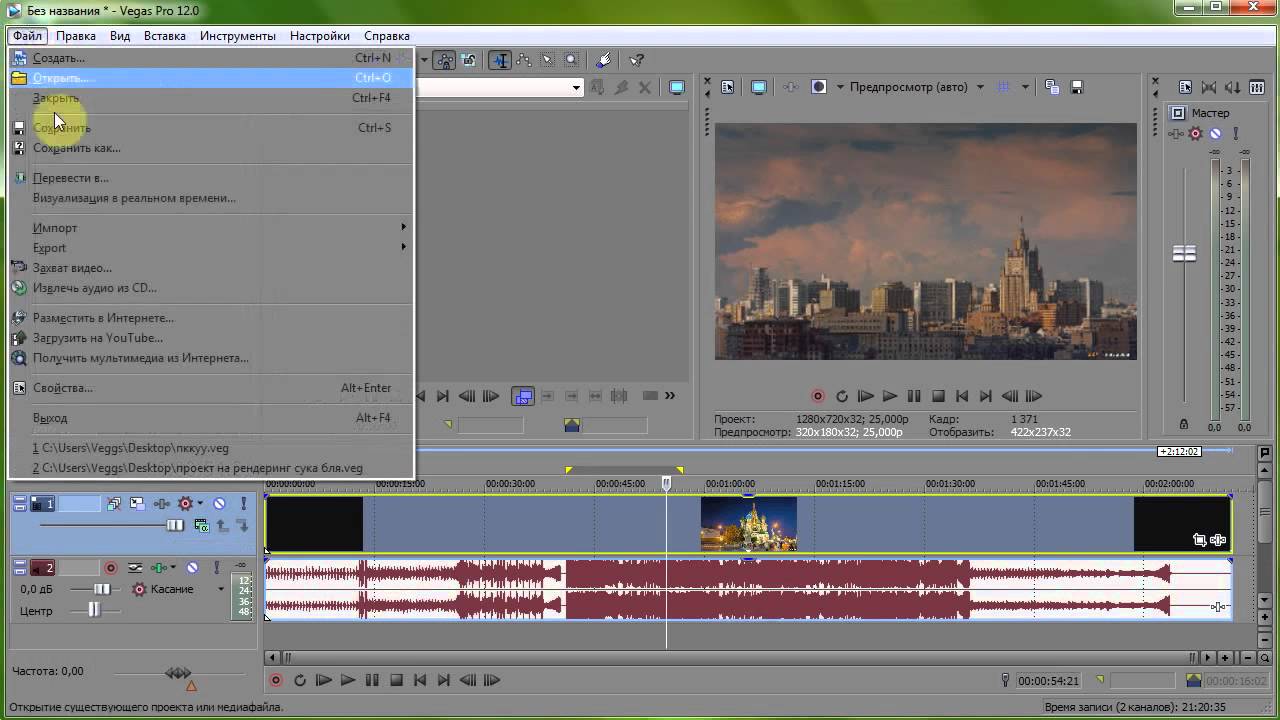
Task: Open the Правка menu in menu bar
Action: click(x=76, y=36)
